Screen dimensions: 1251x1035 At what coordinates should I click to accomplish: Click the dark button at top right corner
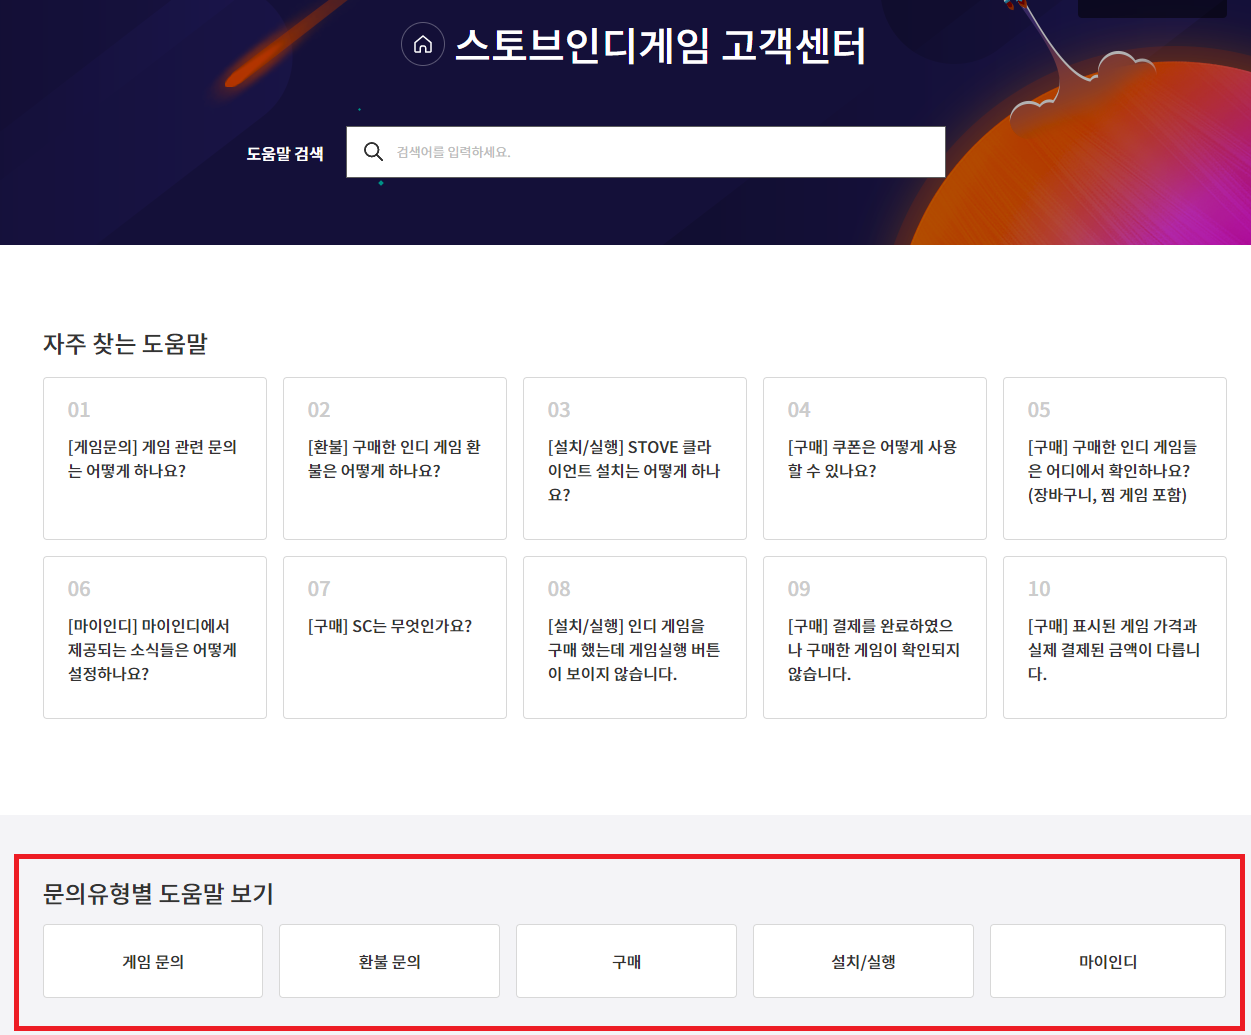pyautogui.click(x=1152, y=8)
